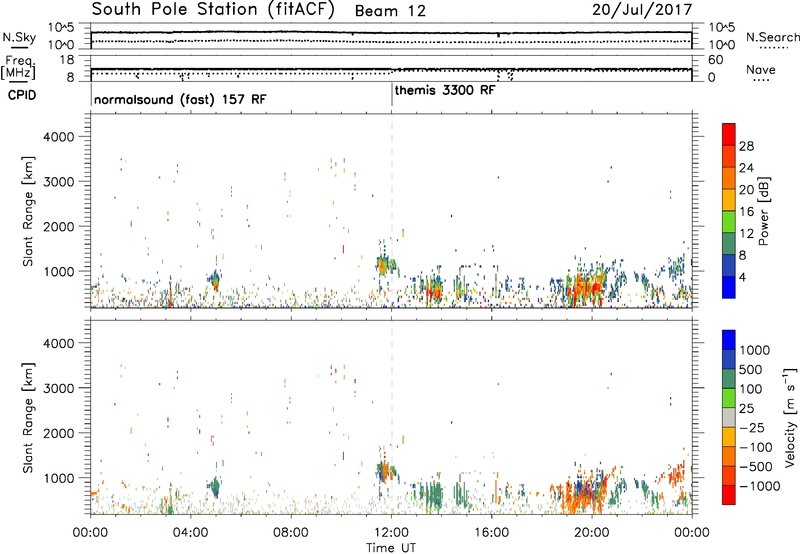Click the '12' Power colorbar tick value

[746, 233]
